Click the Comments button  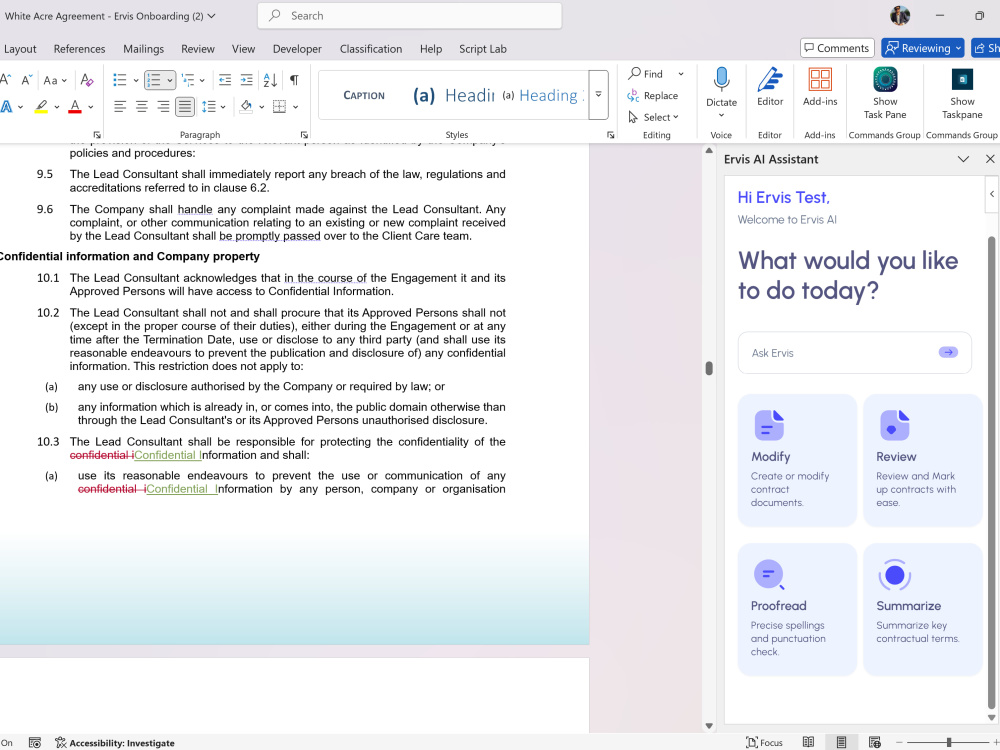click(x=837, y=48)
